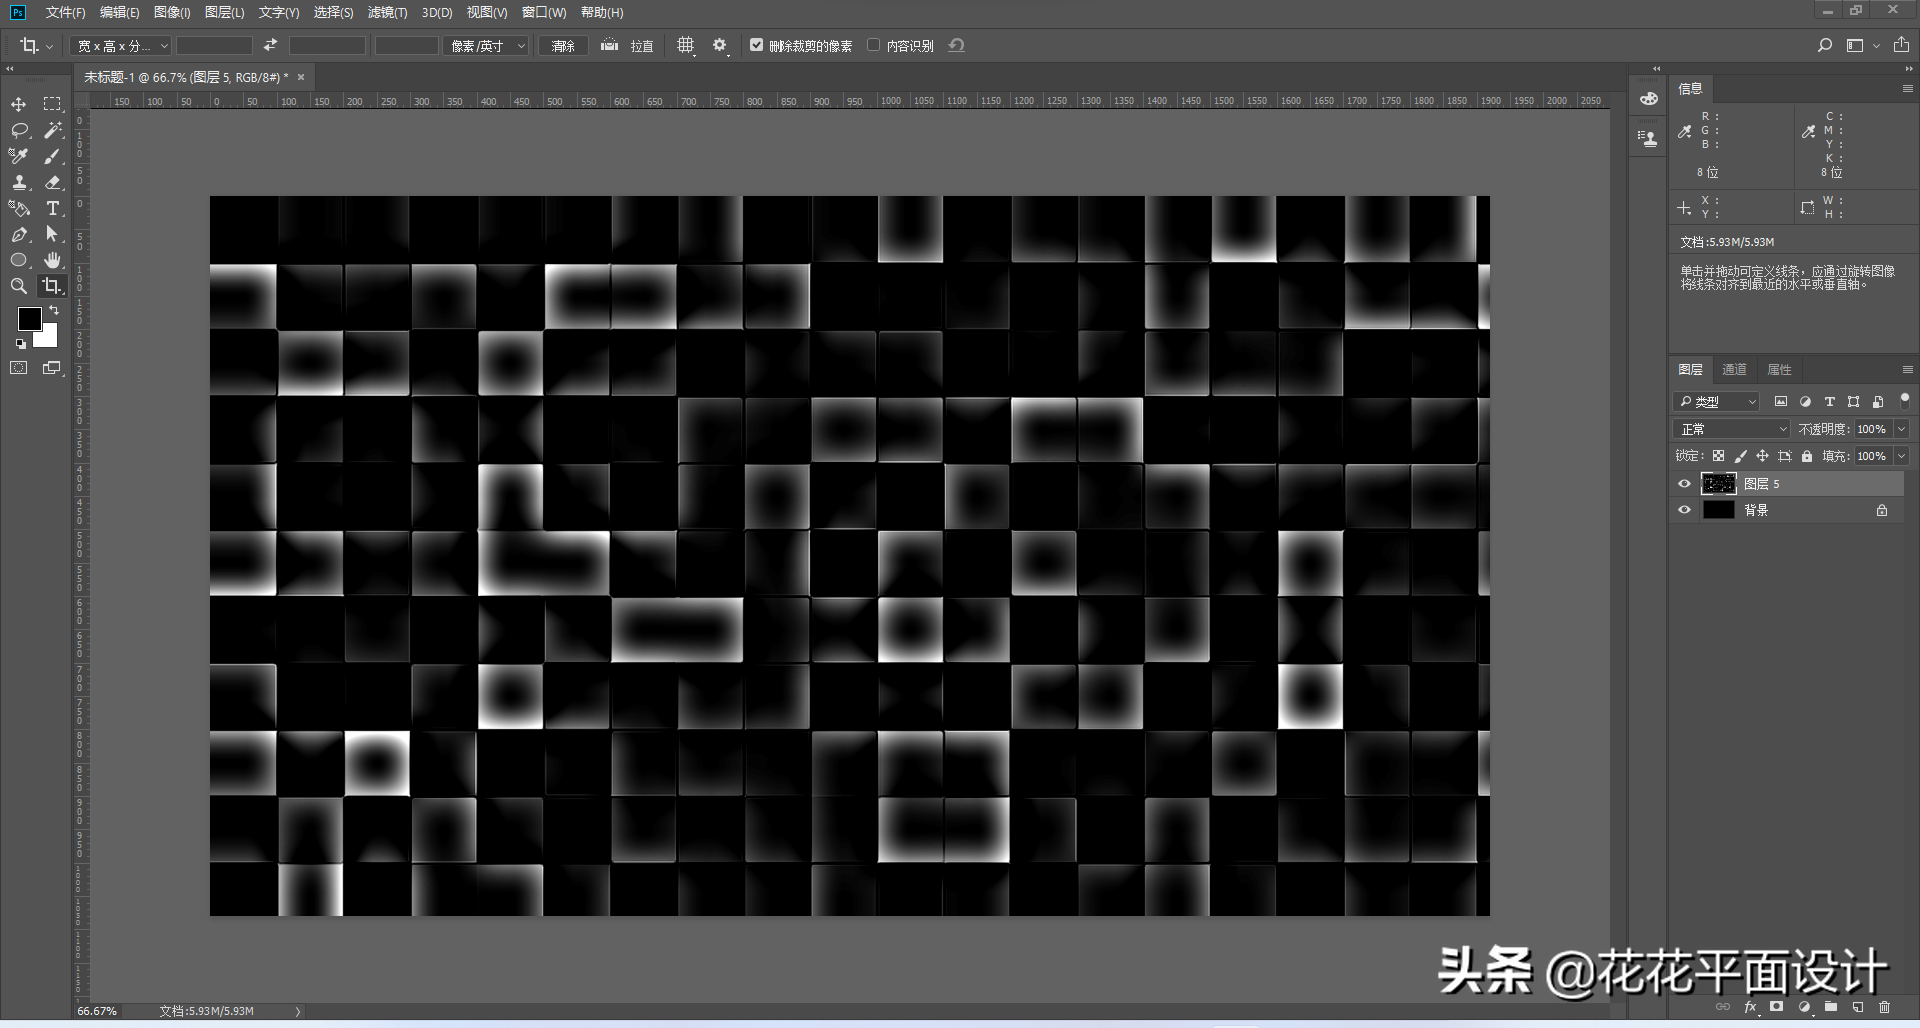
Task: Hide 图层 5 layer visibility
Action: click(1684, 484)
